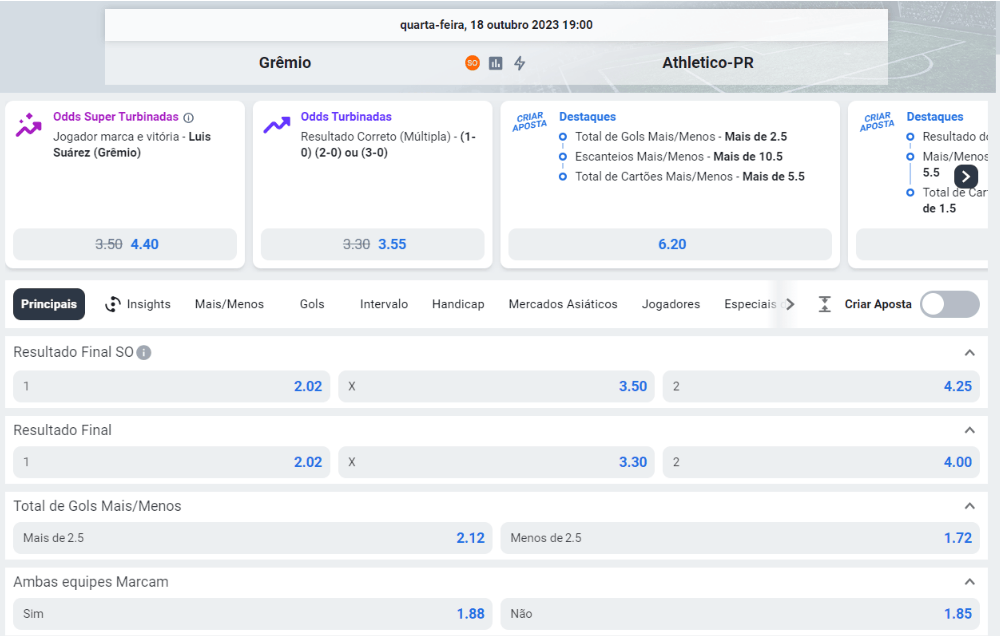Viewport: 1000px width, 636px height.
Task: Collapse the Ambas equipes Marcam section
Action: coord(969,582)
